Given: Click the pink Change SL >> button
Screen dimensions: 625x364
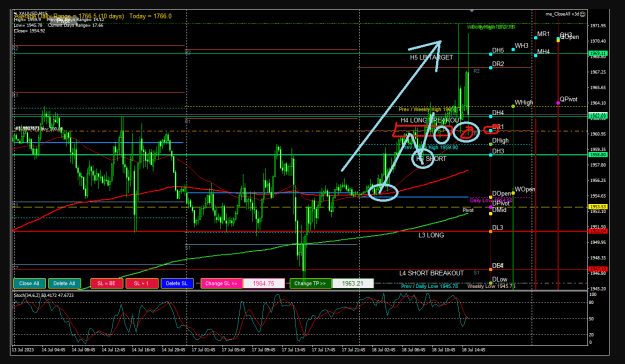Looking at the screenshot, I should pyautogui.click(x=221, y=283).
